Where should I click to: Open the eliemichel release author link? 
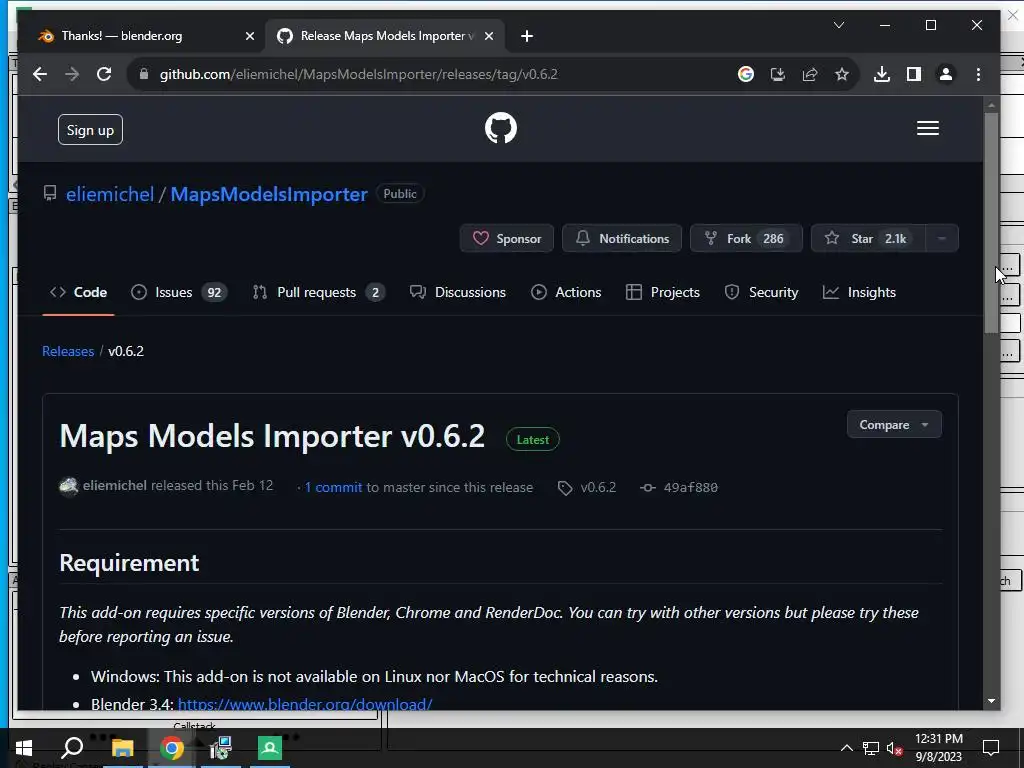pos(114,485)
